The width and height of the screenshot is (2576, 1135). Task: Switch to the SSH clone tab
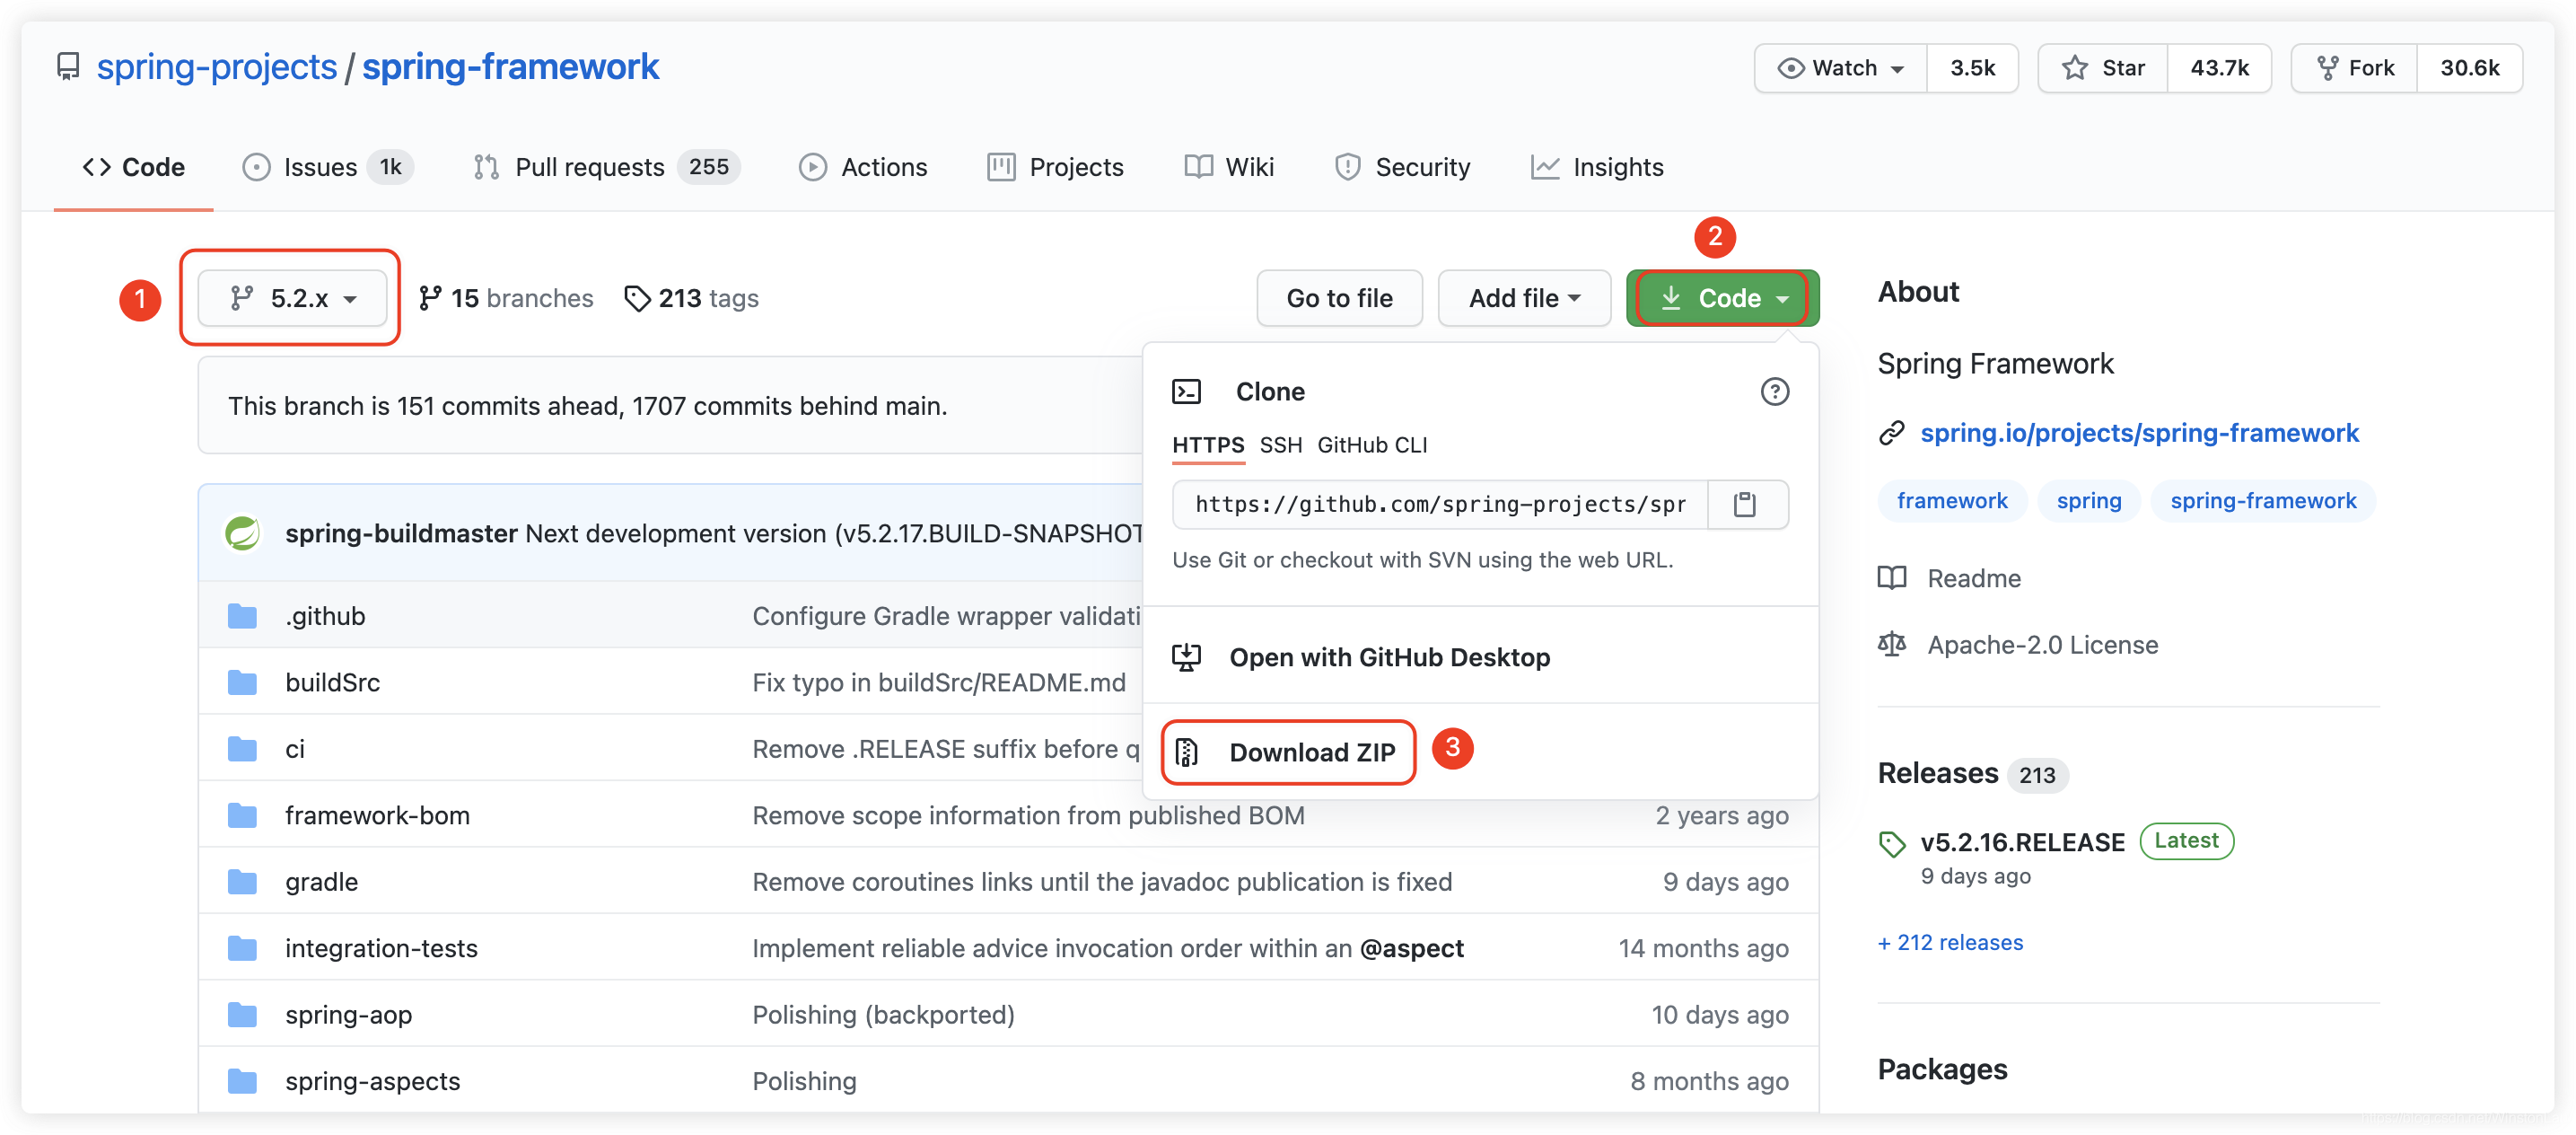1280,445
